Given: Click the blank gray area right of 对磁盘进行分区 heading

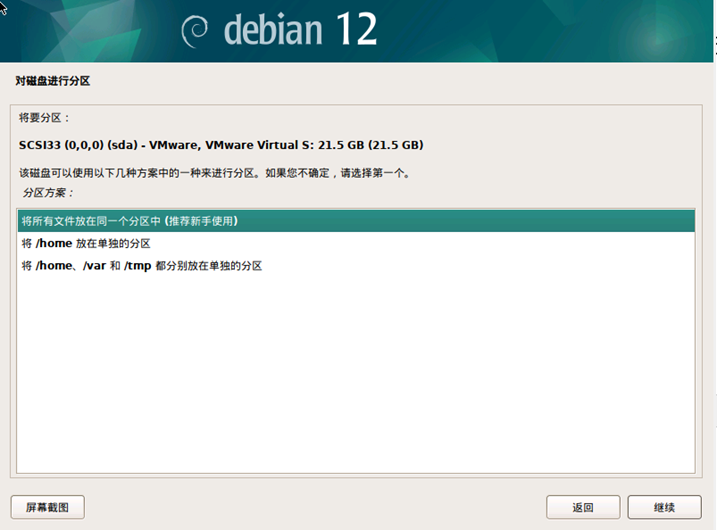Looking at the screenshot, I should pyautogui.click(x=400, y=80).
